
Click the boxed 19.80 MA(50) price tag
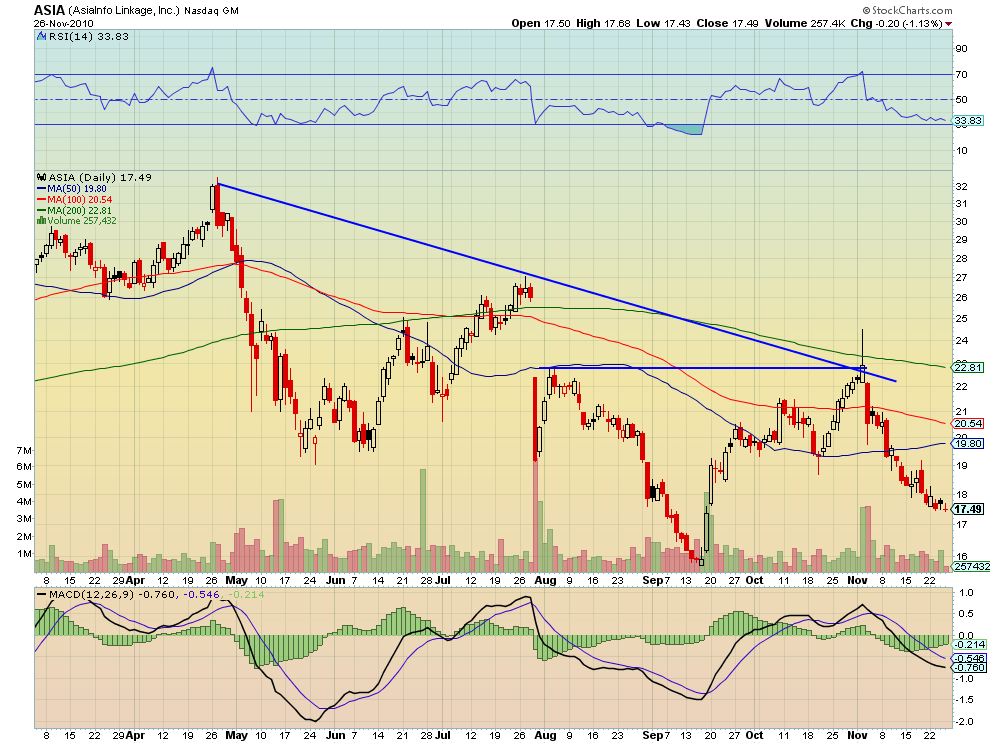point(968,444)
